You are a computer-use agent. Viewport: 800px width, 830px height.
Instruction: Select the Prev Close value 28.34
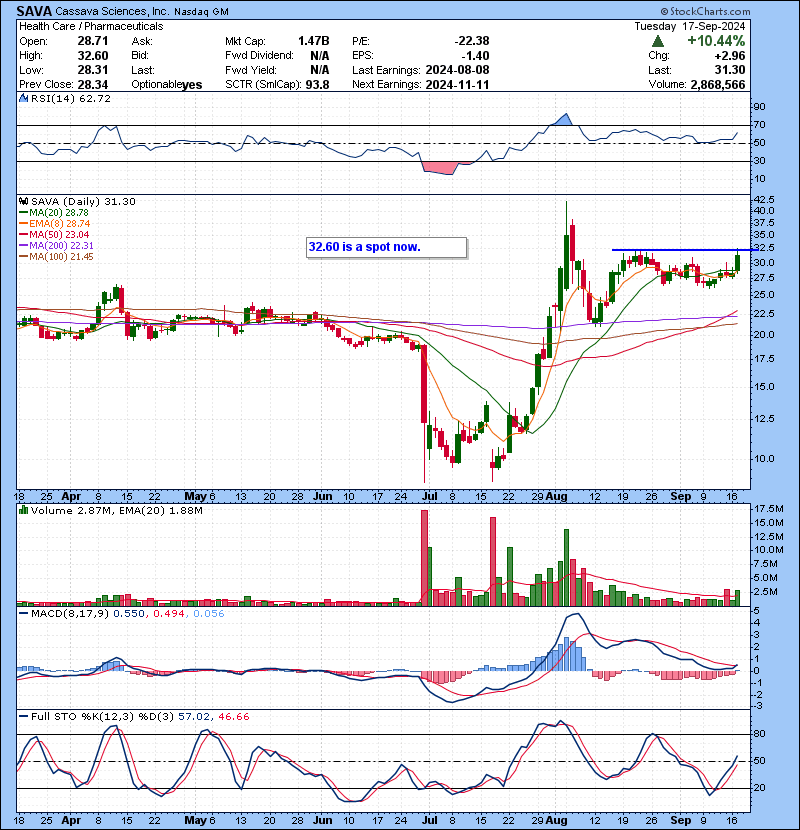point(93,85)
